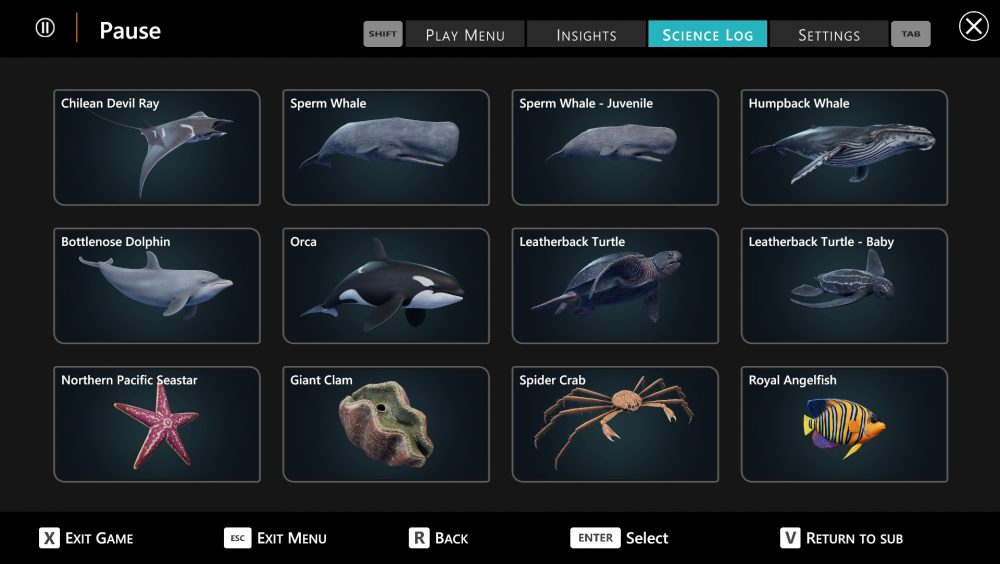Select the Royal Angelfish entry
This screenshot has height=564, width=1000.
(844, 424)
